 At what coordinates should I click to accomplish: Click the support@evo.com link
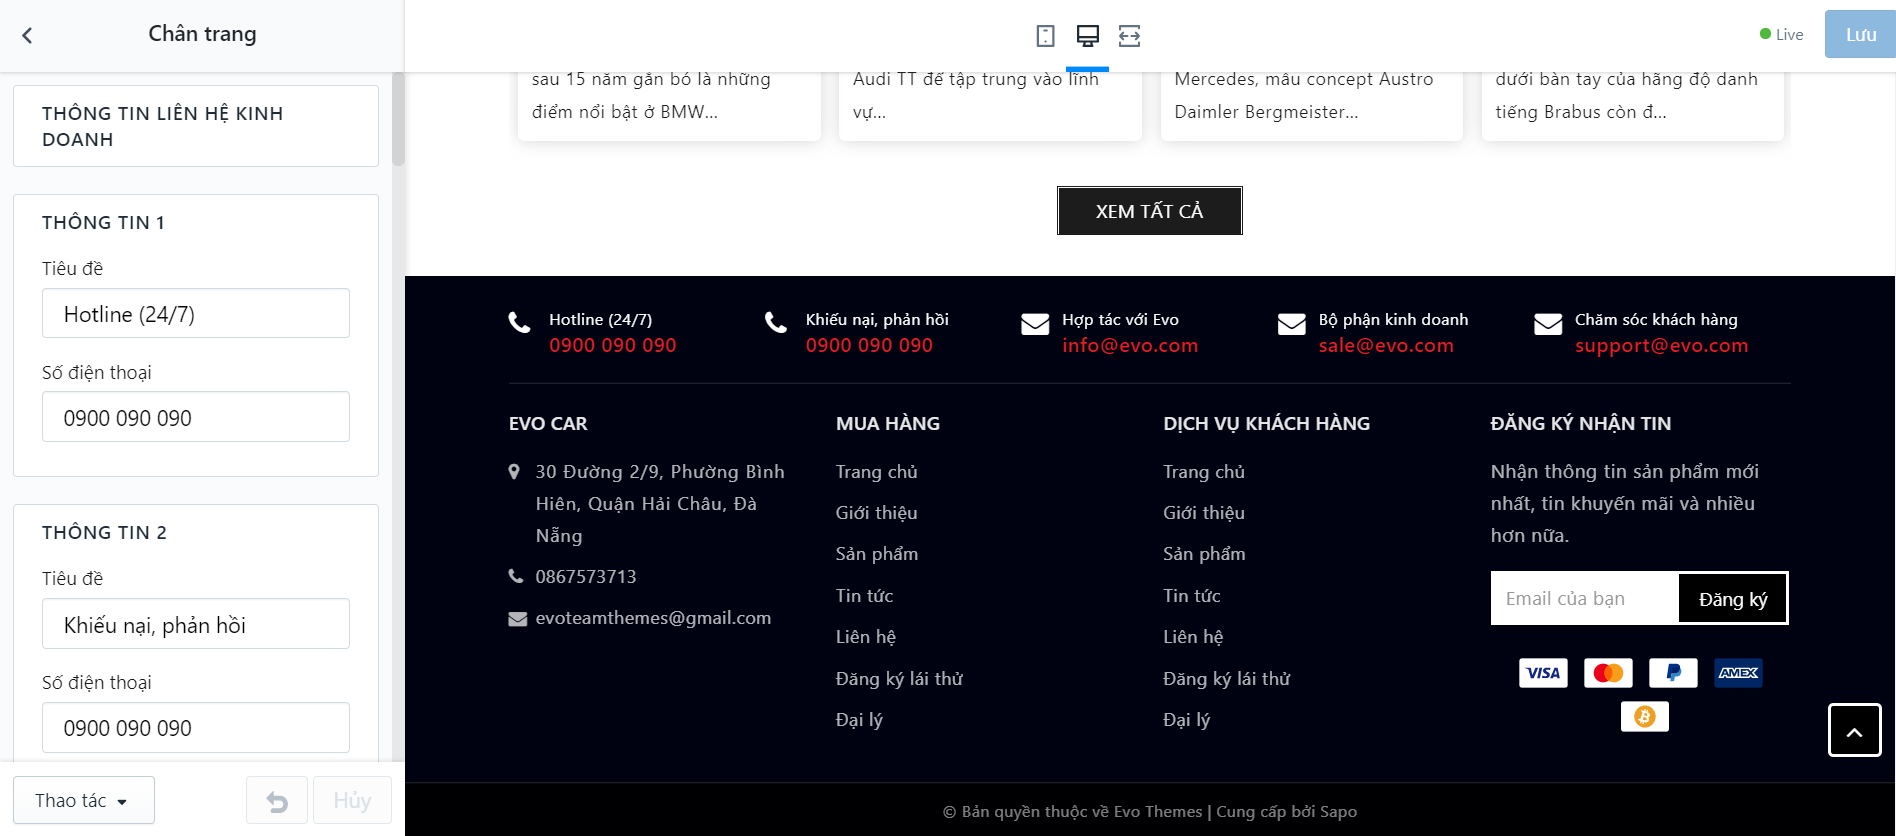(1662, 345)
